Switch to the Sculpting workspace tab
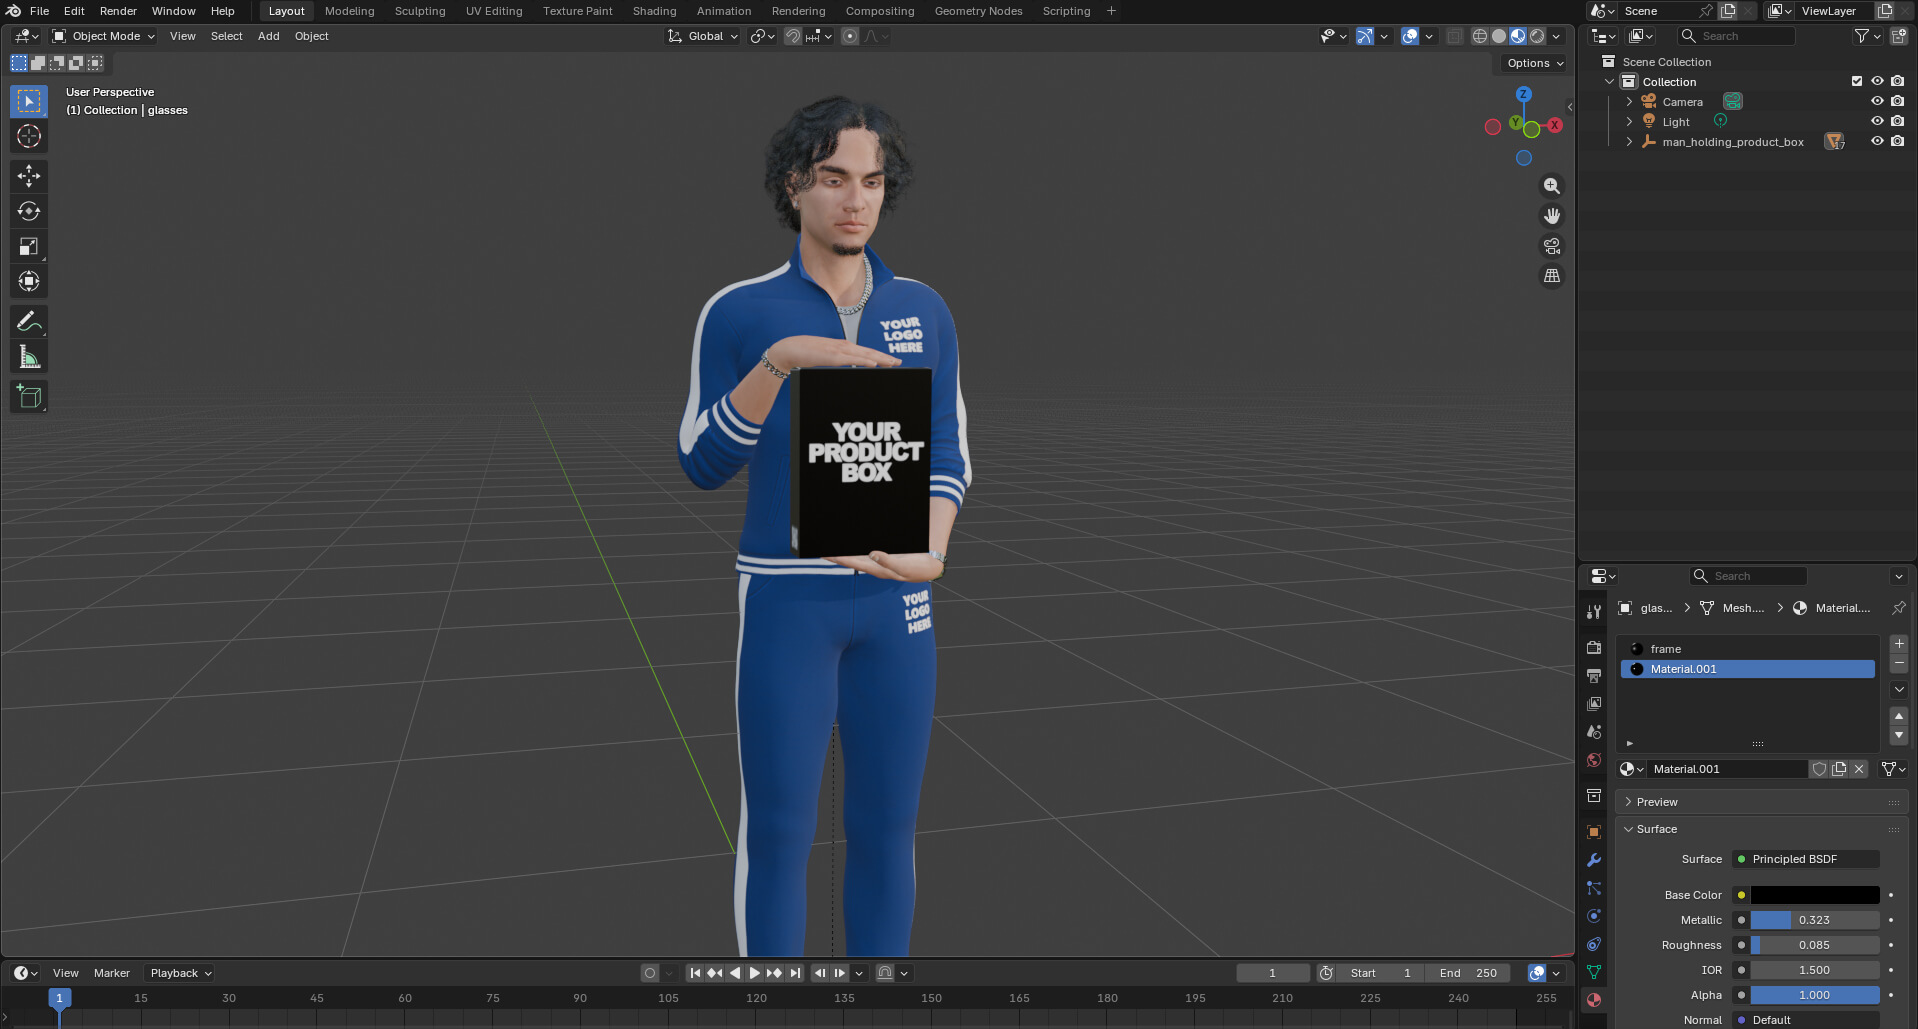This screenshot has width=1918, height=1029. pos(420,11)
